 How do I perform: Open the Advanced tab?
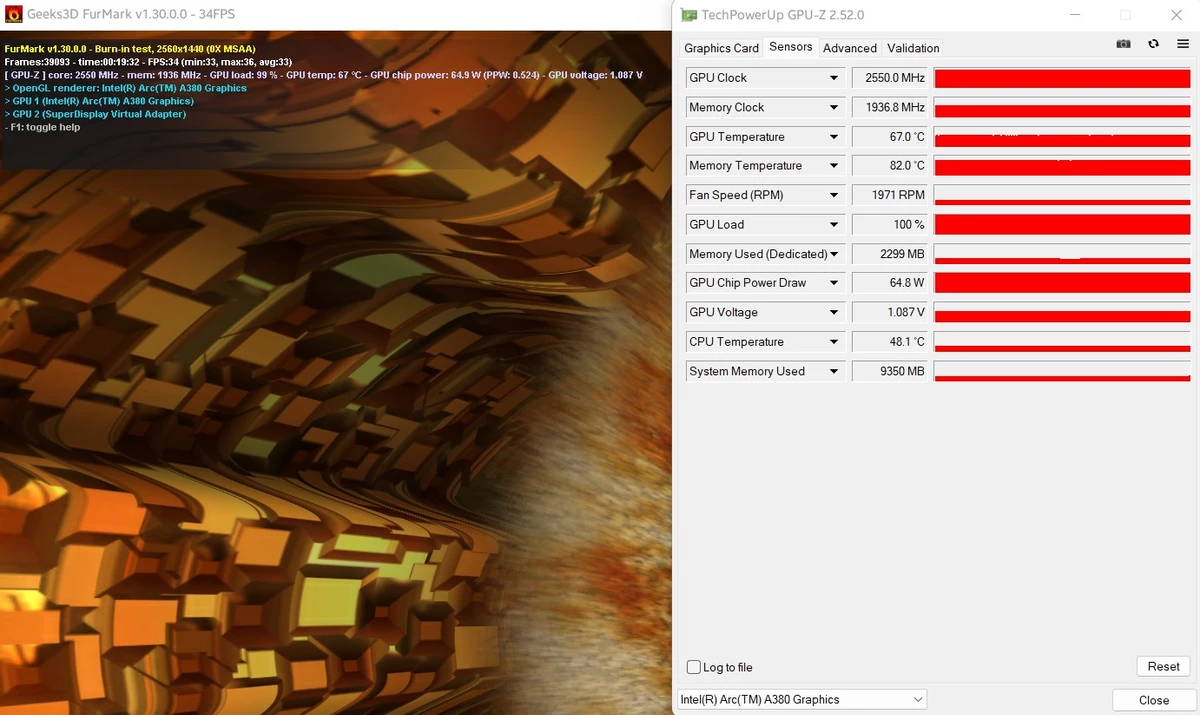point(849,48)
